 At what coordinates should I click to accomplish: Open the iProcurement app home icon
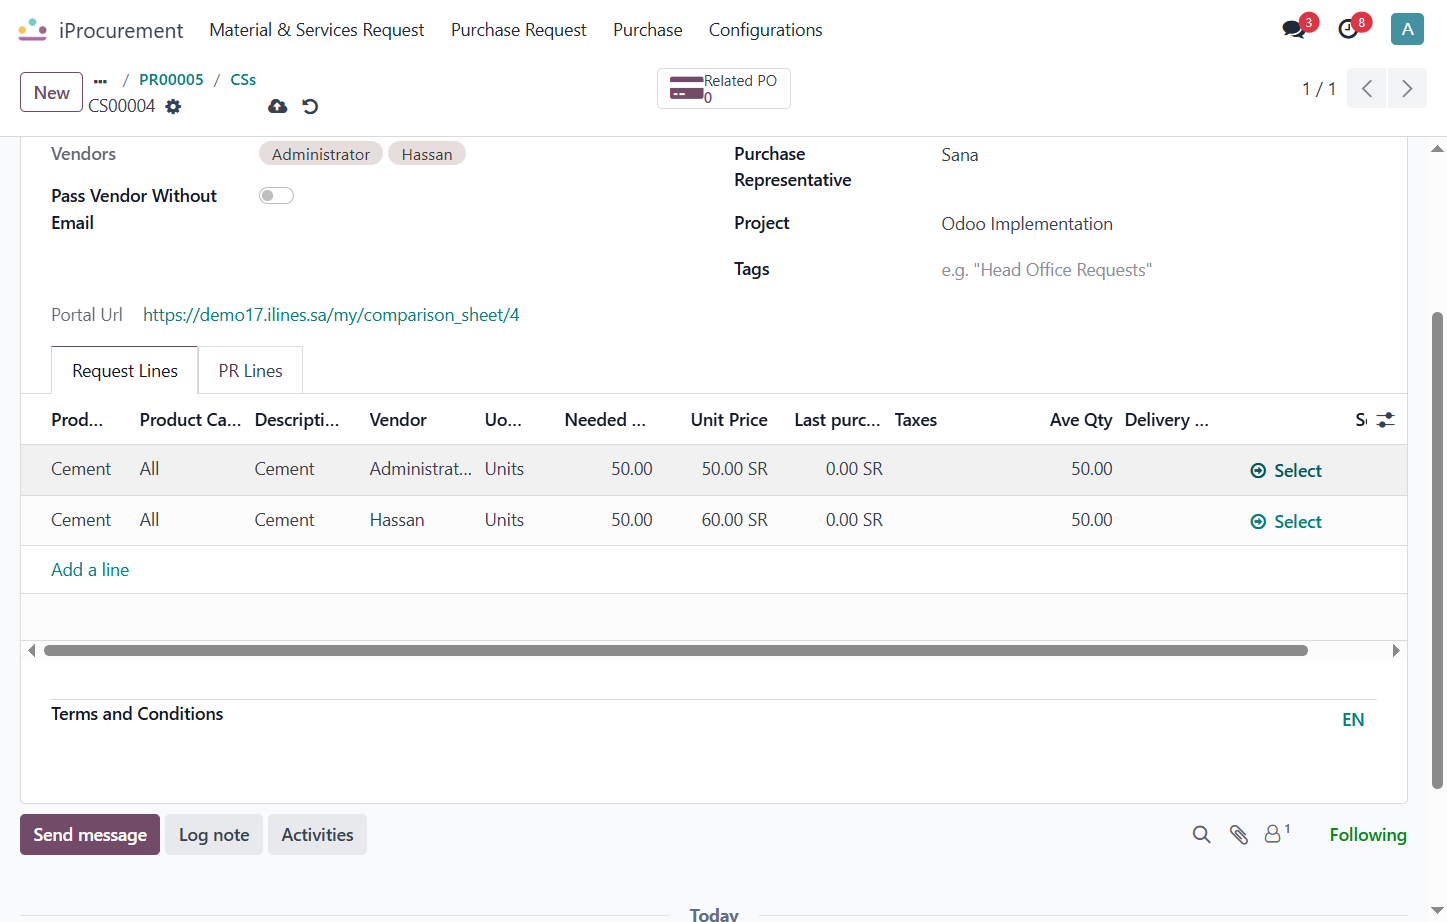point(32,30)
